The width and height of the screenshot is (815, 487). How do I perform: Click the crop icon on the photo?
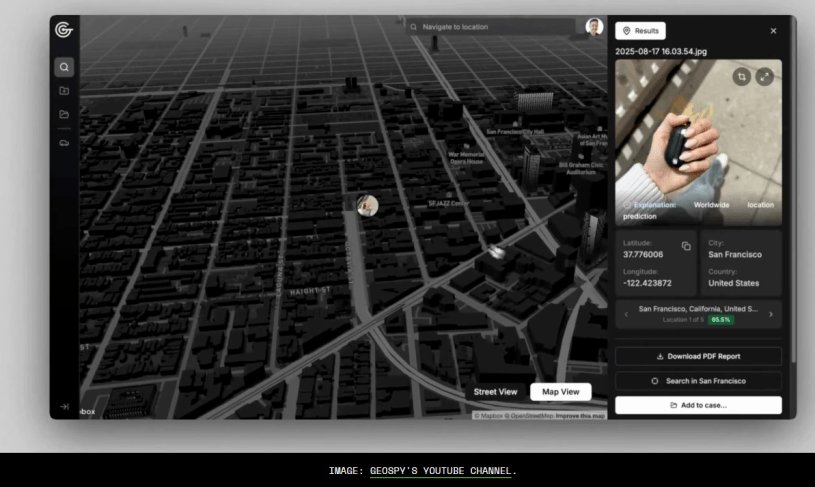coord(741,76)
